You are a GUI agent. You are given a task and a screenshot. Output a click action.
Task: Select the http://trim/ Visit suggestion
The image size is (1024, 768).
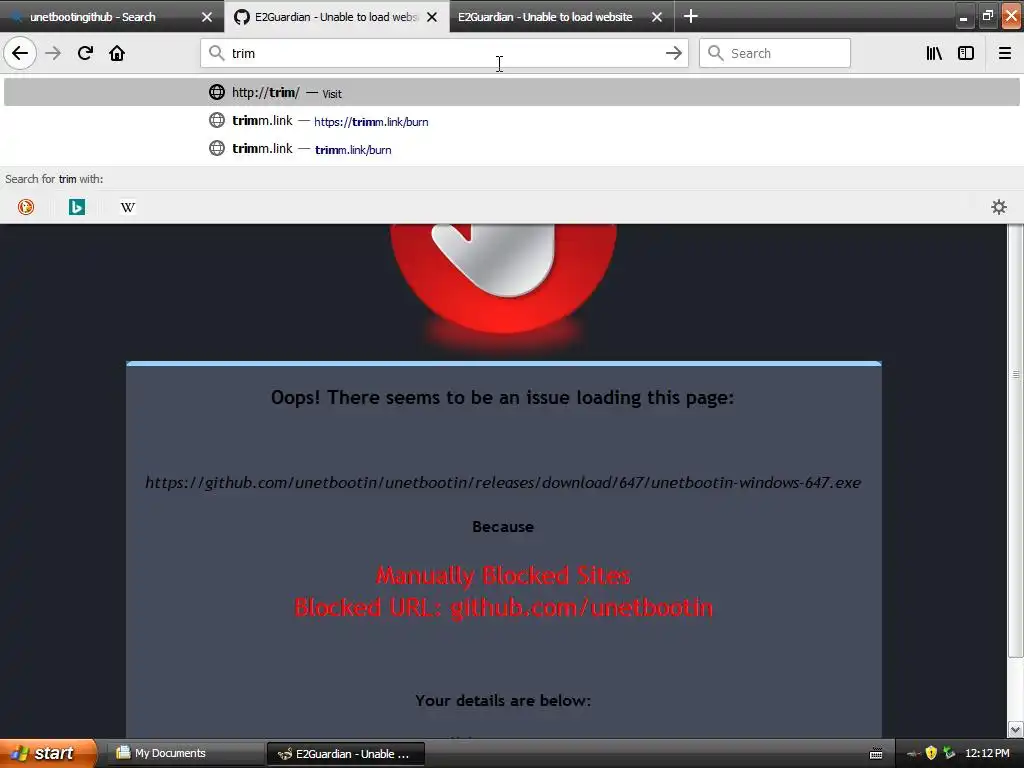point(511,92)
